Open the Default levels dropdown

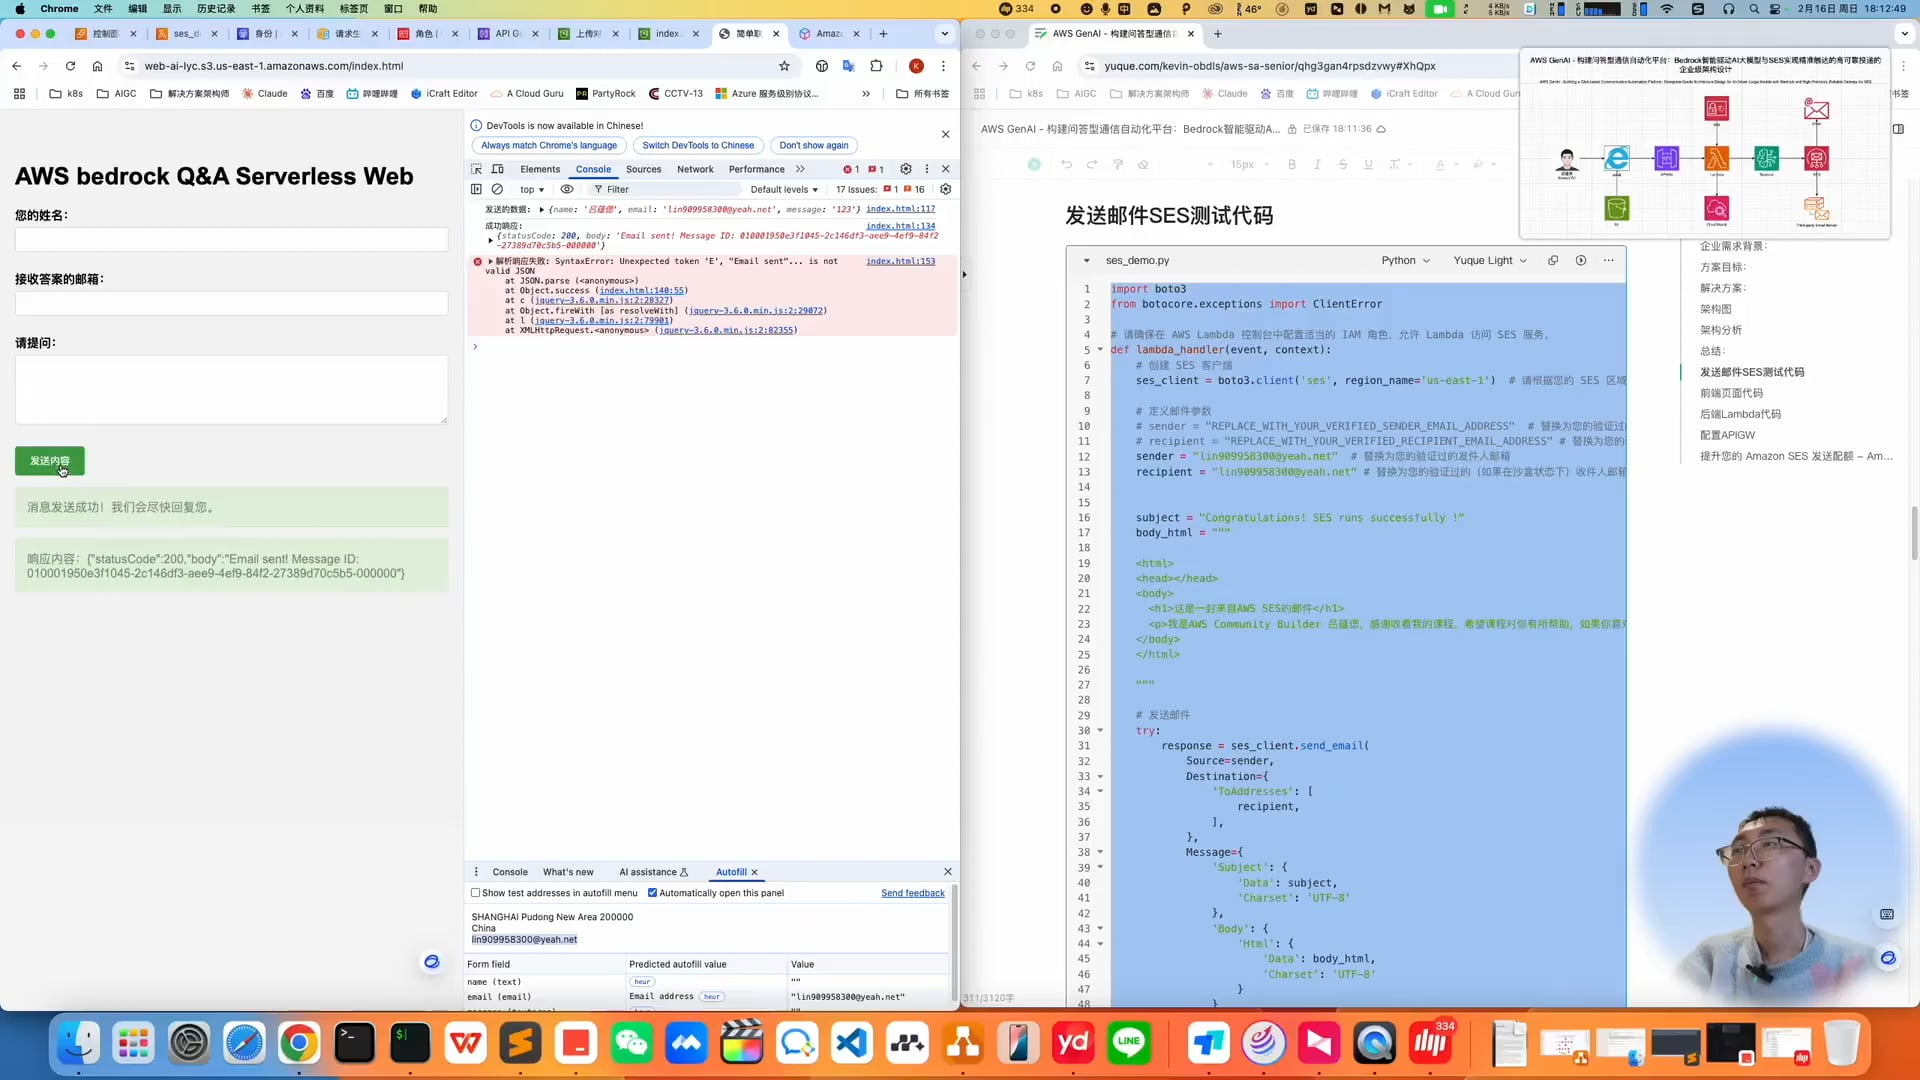[784, 189]
